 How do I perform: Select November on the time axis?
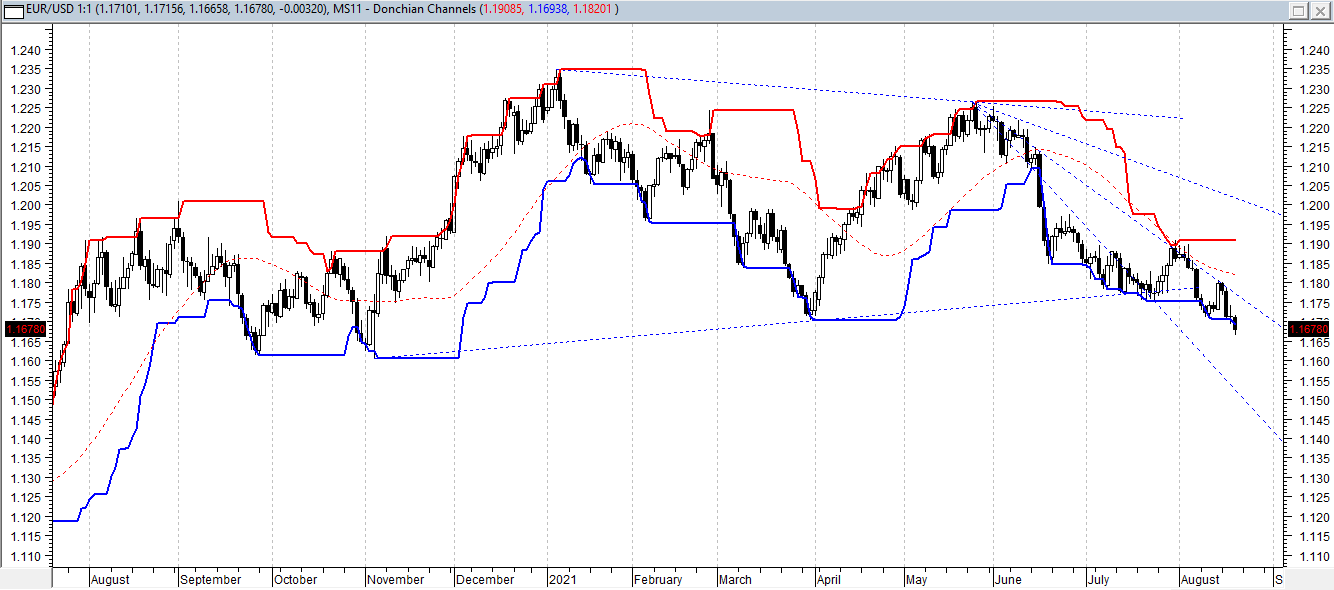tap(396, 580)
